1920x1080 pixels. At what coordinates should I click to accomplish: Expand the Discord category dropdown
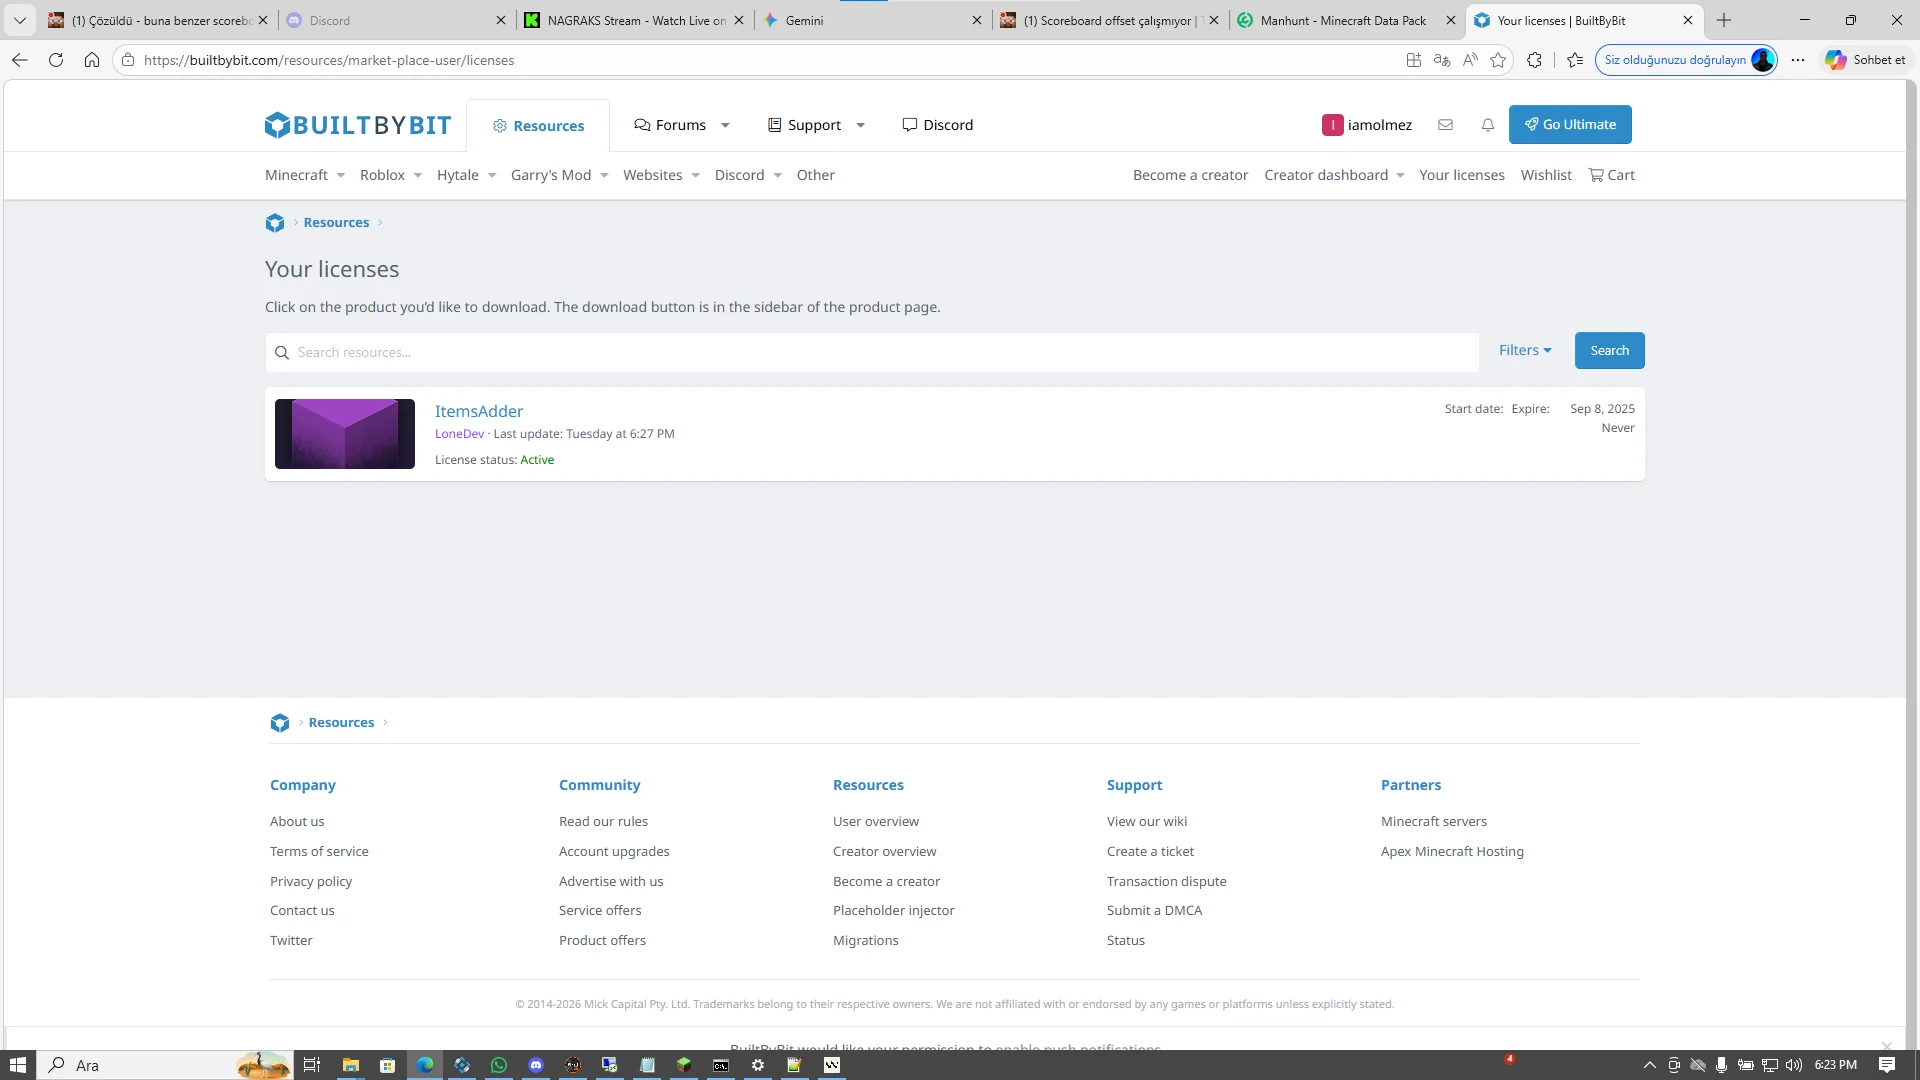tap(778, 175)
